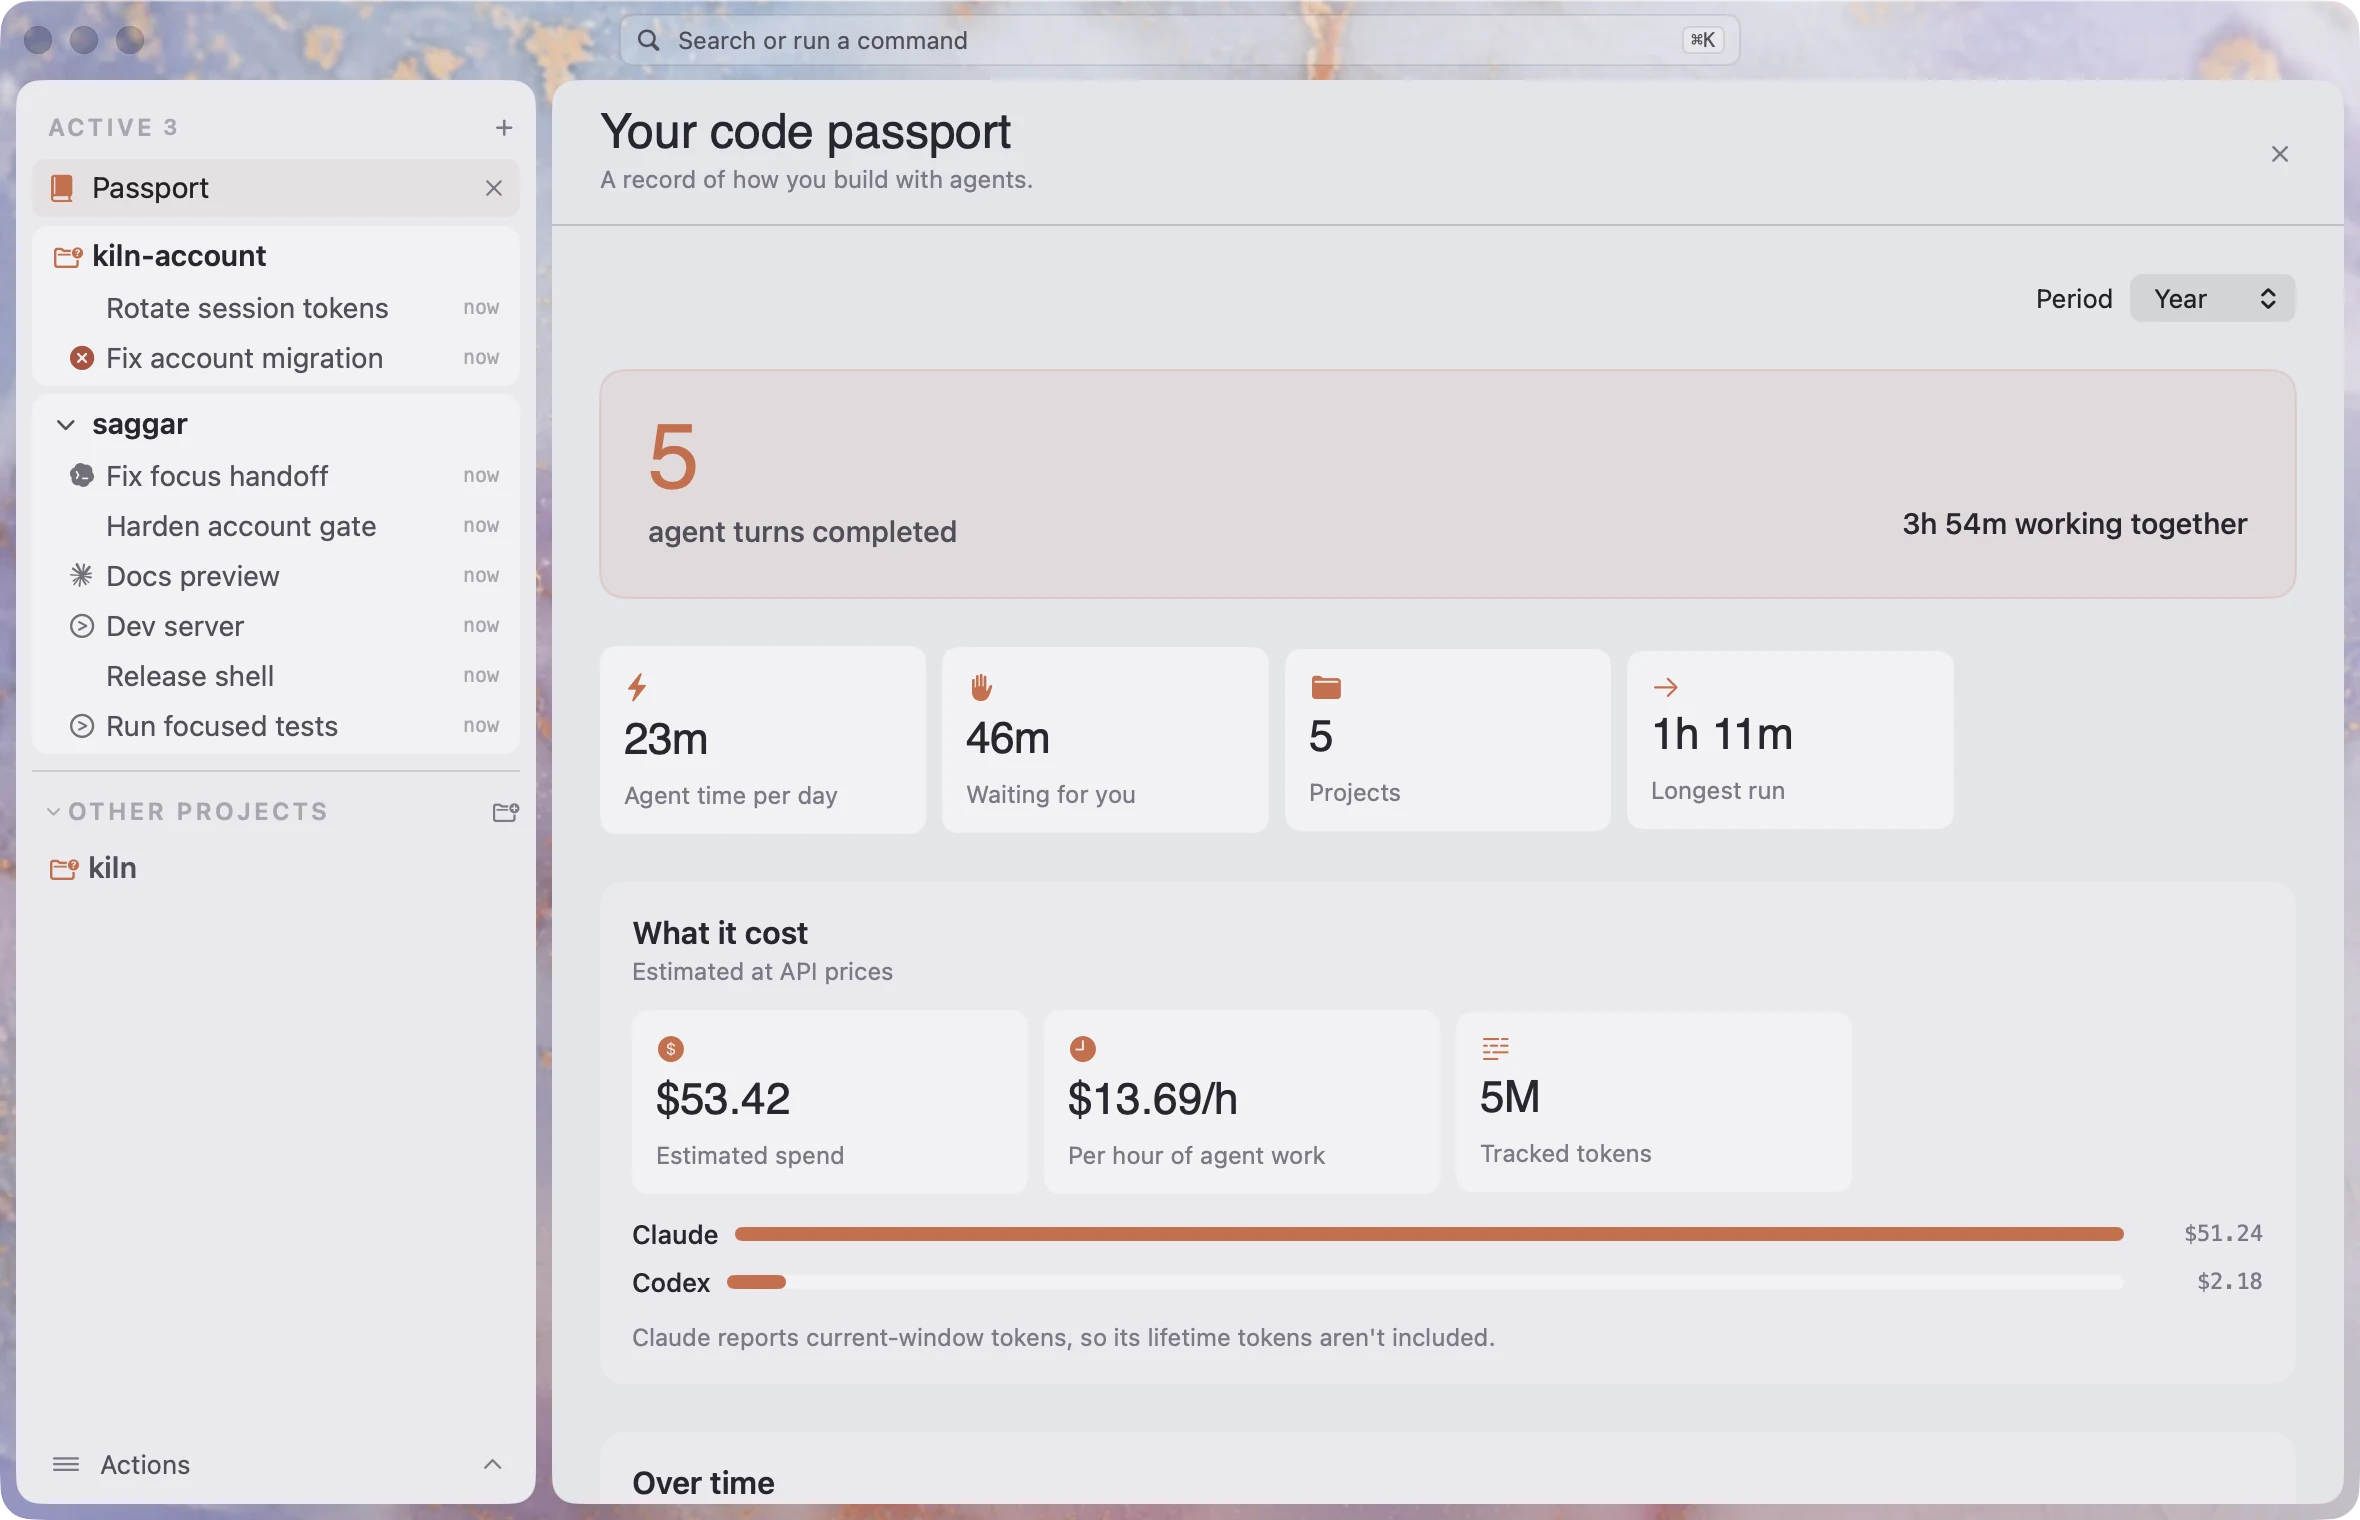Click the tokens list icon on Tracked tokens
Viewport: 2360px width, 1520px height.
[x=1495, y=1048]
